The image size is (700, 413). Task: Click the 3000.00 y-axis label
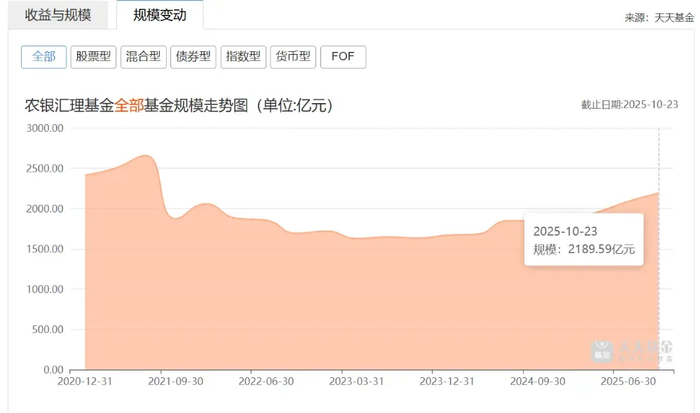click(x=45, y=128)
